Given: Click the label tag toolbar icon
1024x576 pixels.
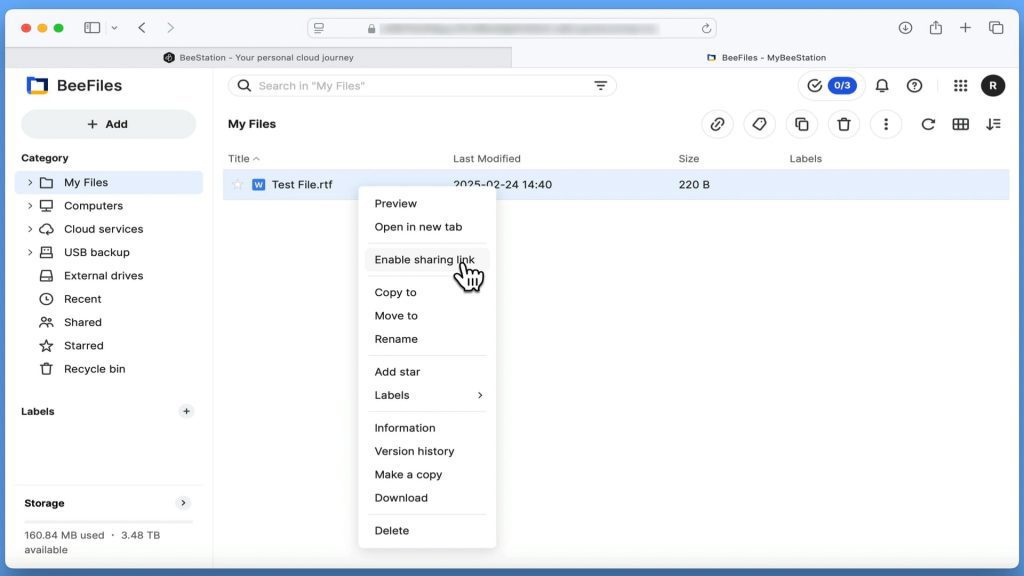Looking at the screenshot, I should coord(760,124).
